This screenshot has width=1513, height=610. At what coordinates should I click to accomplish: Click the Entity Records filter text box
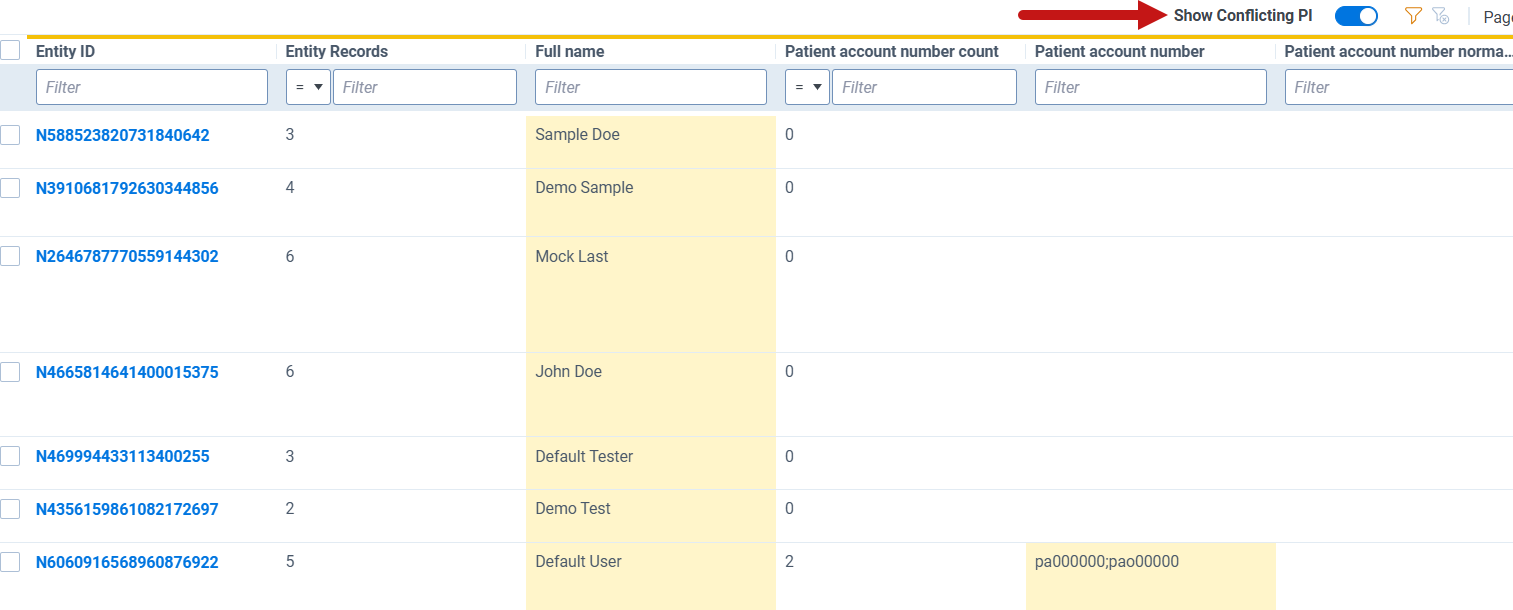click(424, 87)
